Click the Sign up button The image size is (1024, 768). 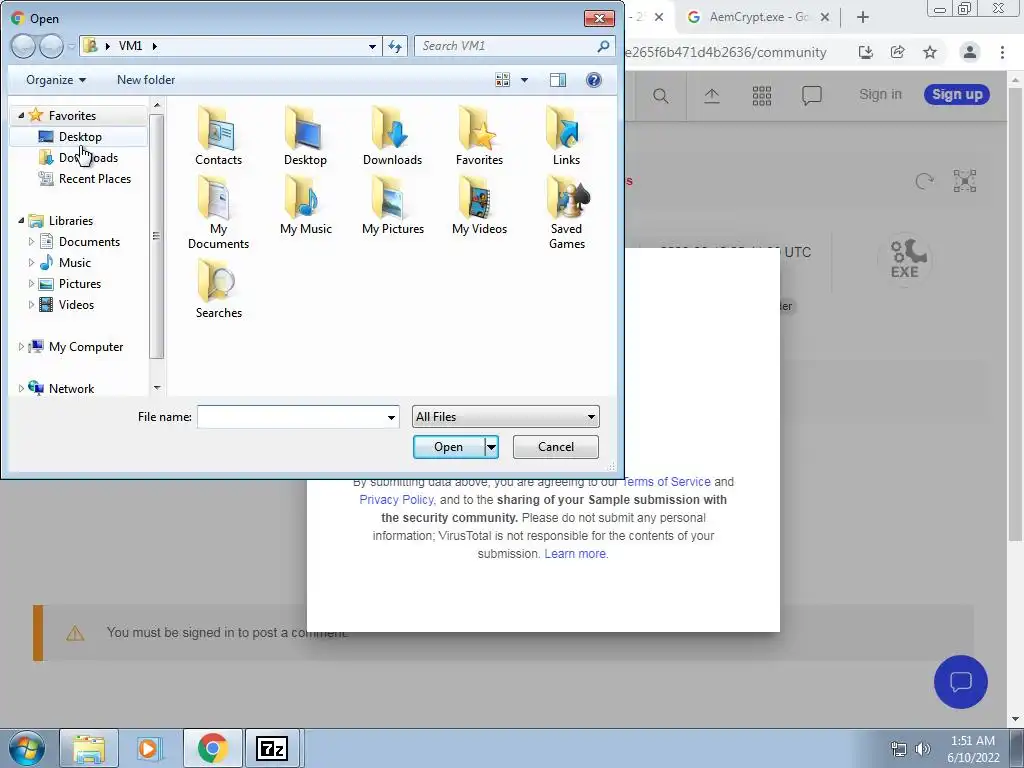coord(957,95)
